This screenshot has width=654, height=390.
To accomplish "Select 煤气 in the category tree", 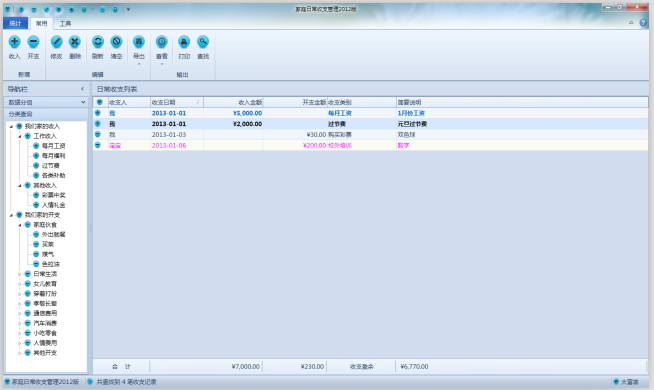I will 48,254.
